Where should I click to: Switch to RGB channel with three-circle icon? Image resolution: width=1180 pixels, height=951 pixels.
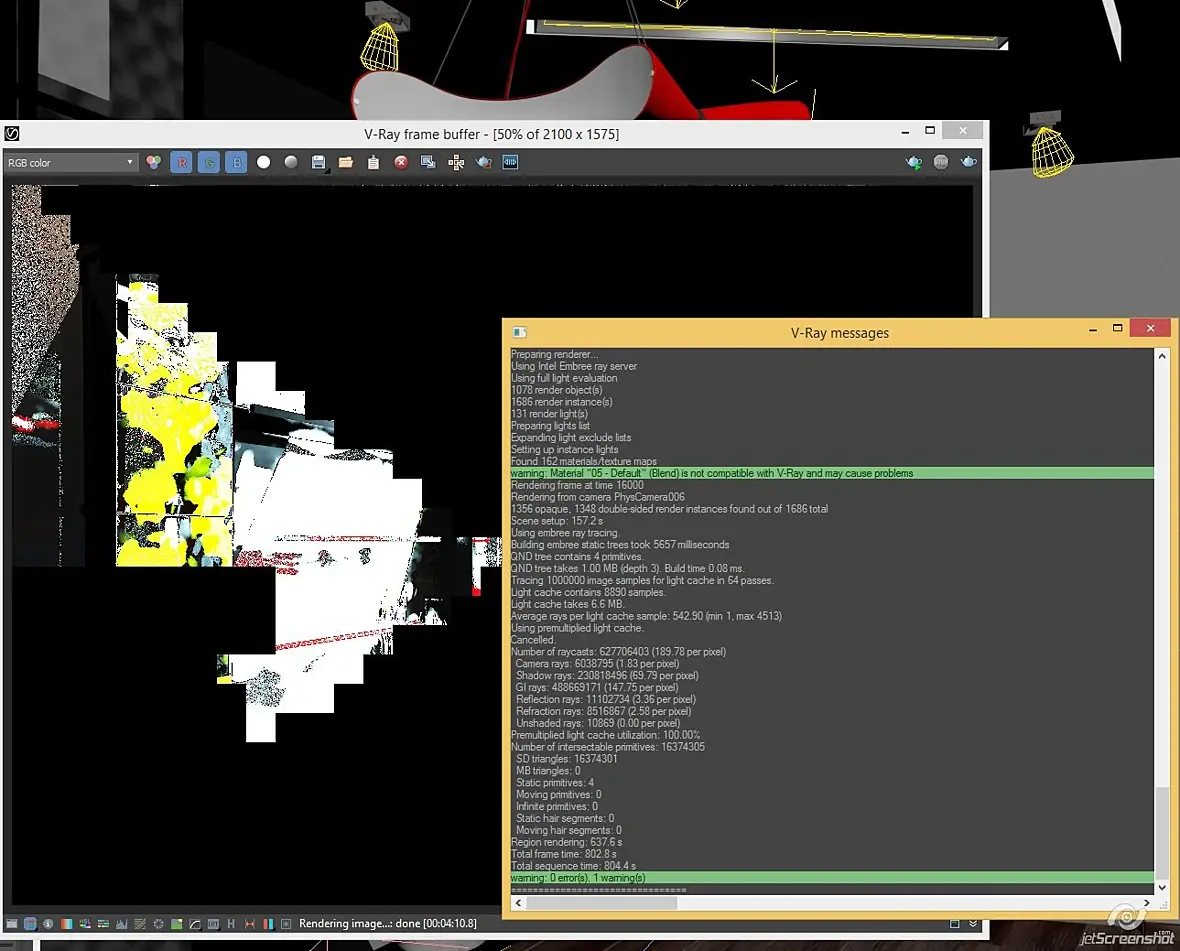tap(154, 163)
